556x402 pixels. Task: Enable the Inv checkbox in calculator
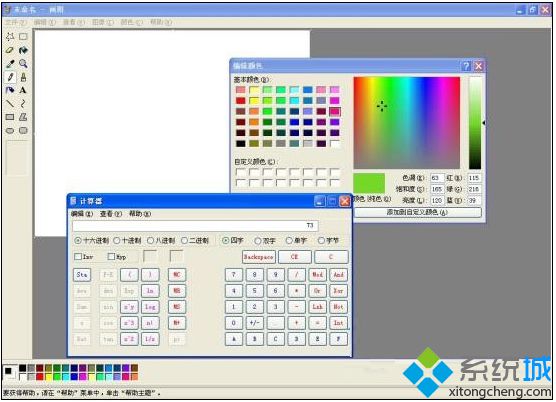click(x=78, y=257)
